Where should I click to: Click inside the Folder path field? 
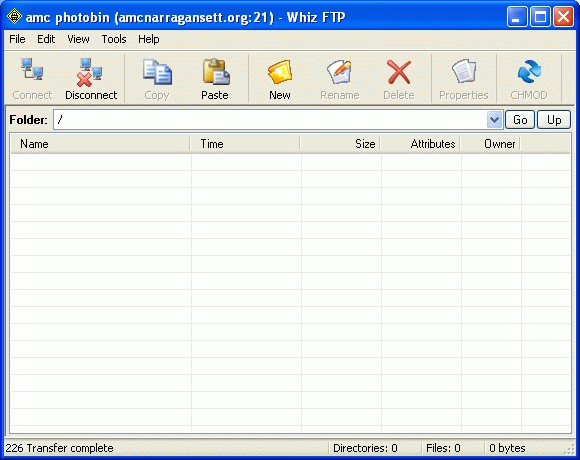(x=270, y=120)
